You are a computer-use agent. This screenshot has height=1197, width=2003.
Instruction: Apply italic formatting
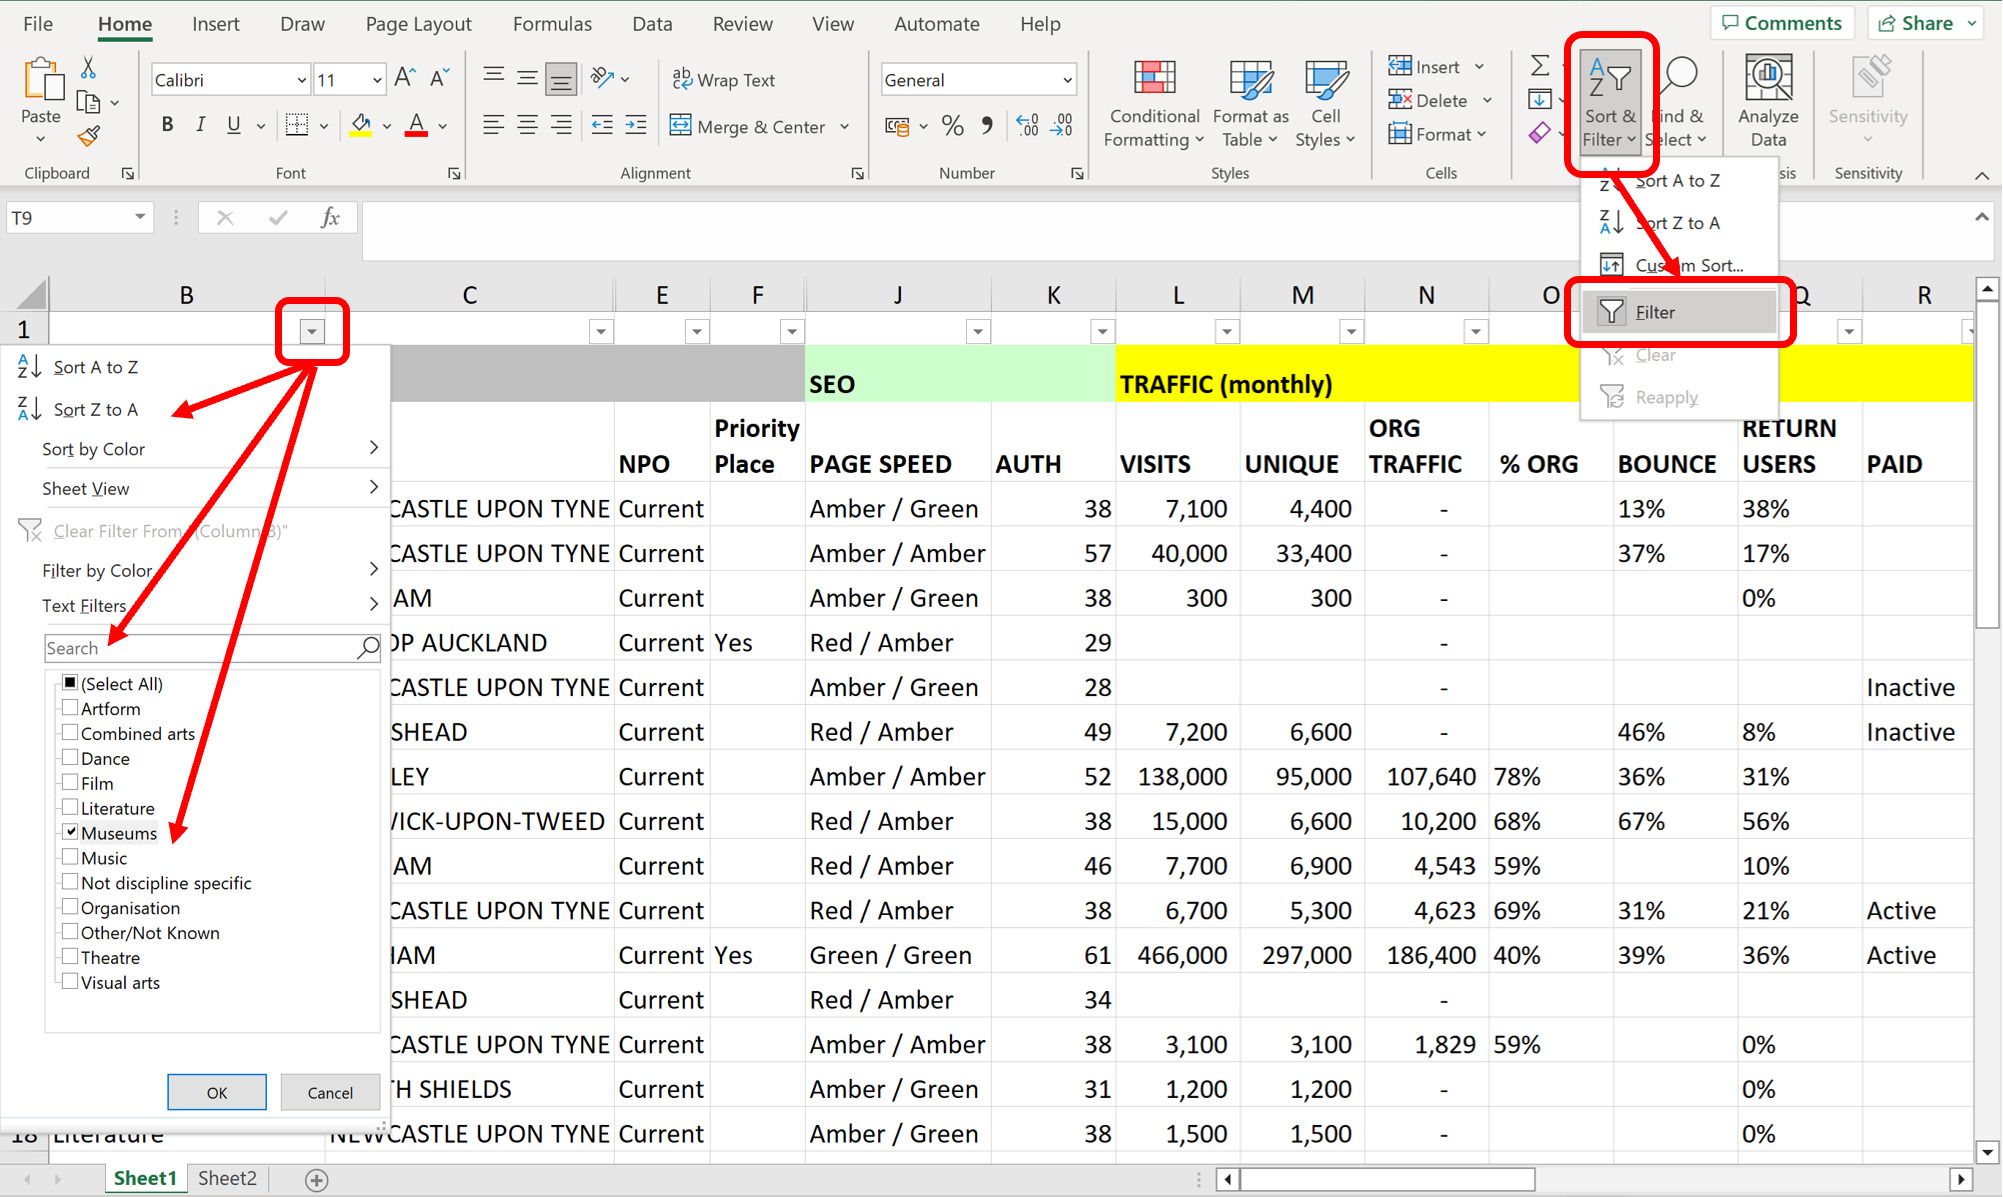[x=200, y=124]
